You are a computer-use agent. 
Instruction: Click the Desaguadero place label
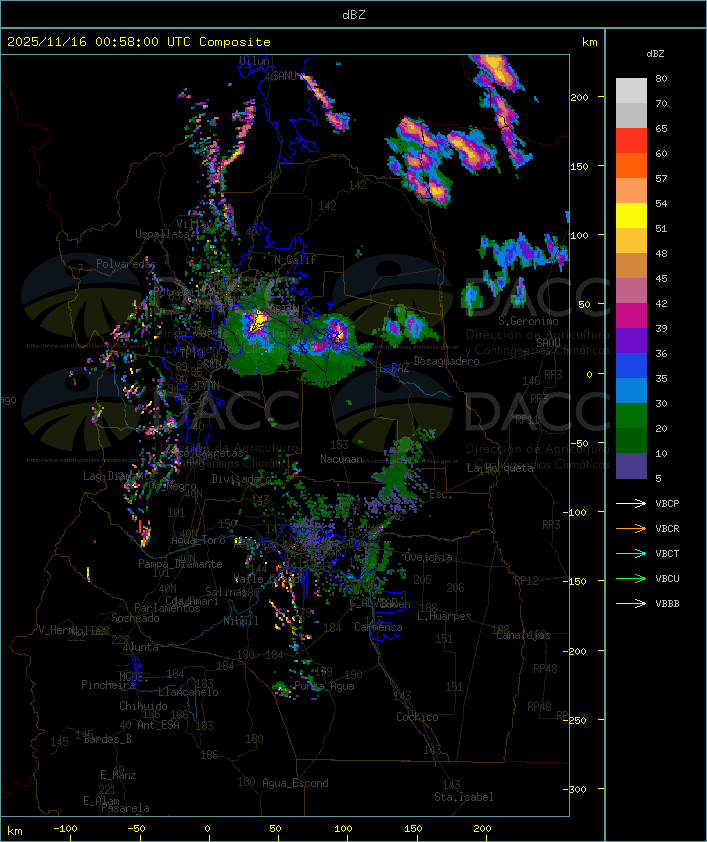tap(446, 361)
